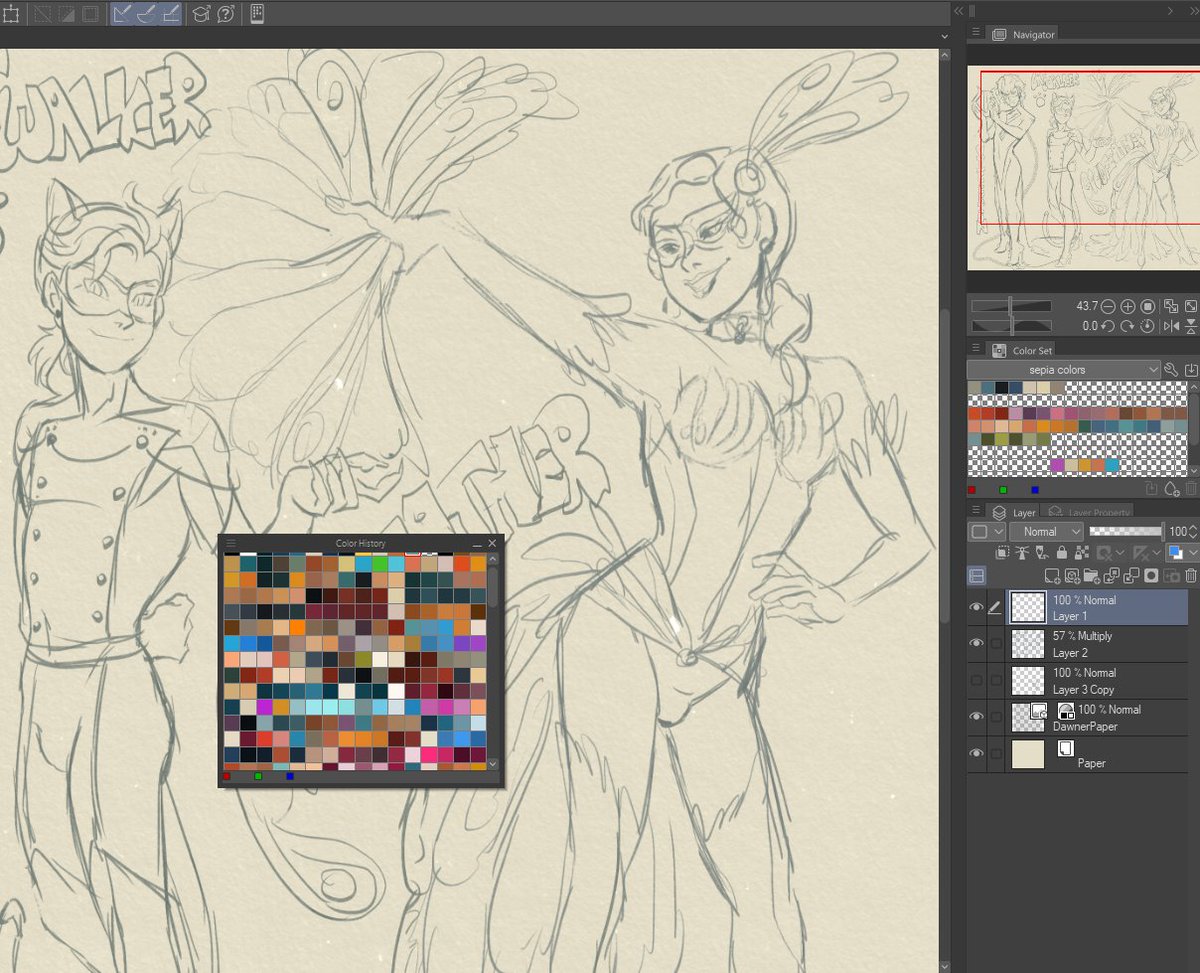This screenshot has height=973, width=1200.
Task: Open the support question mark icon
Action: [226, 14]
